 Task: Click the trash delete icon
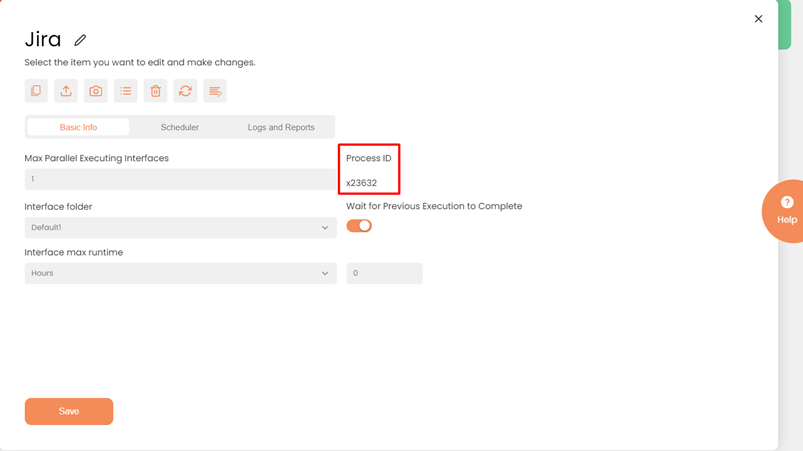155,91
